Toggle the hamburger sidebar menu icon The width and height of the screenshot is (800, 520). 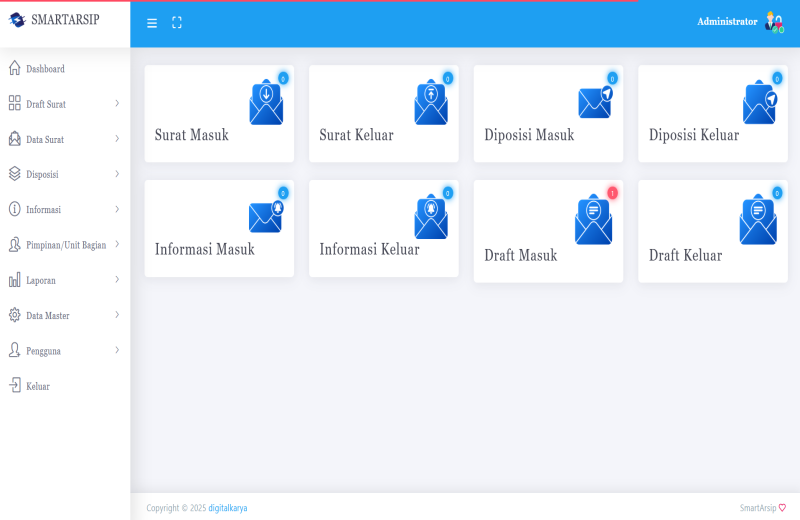(152, 23)
